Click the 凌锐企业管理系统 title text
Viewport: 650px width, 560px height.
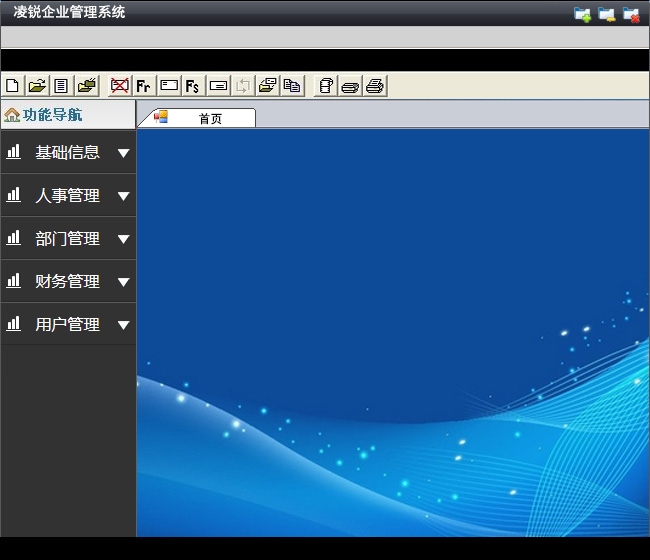[x=69, y=12]
